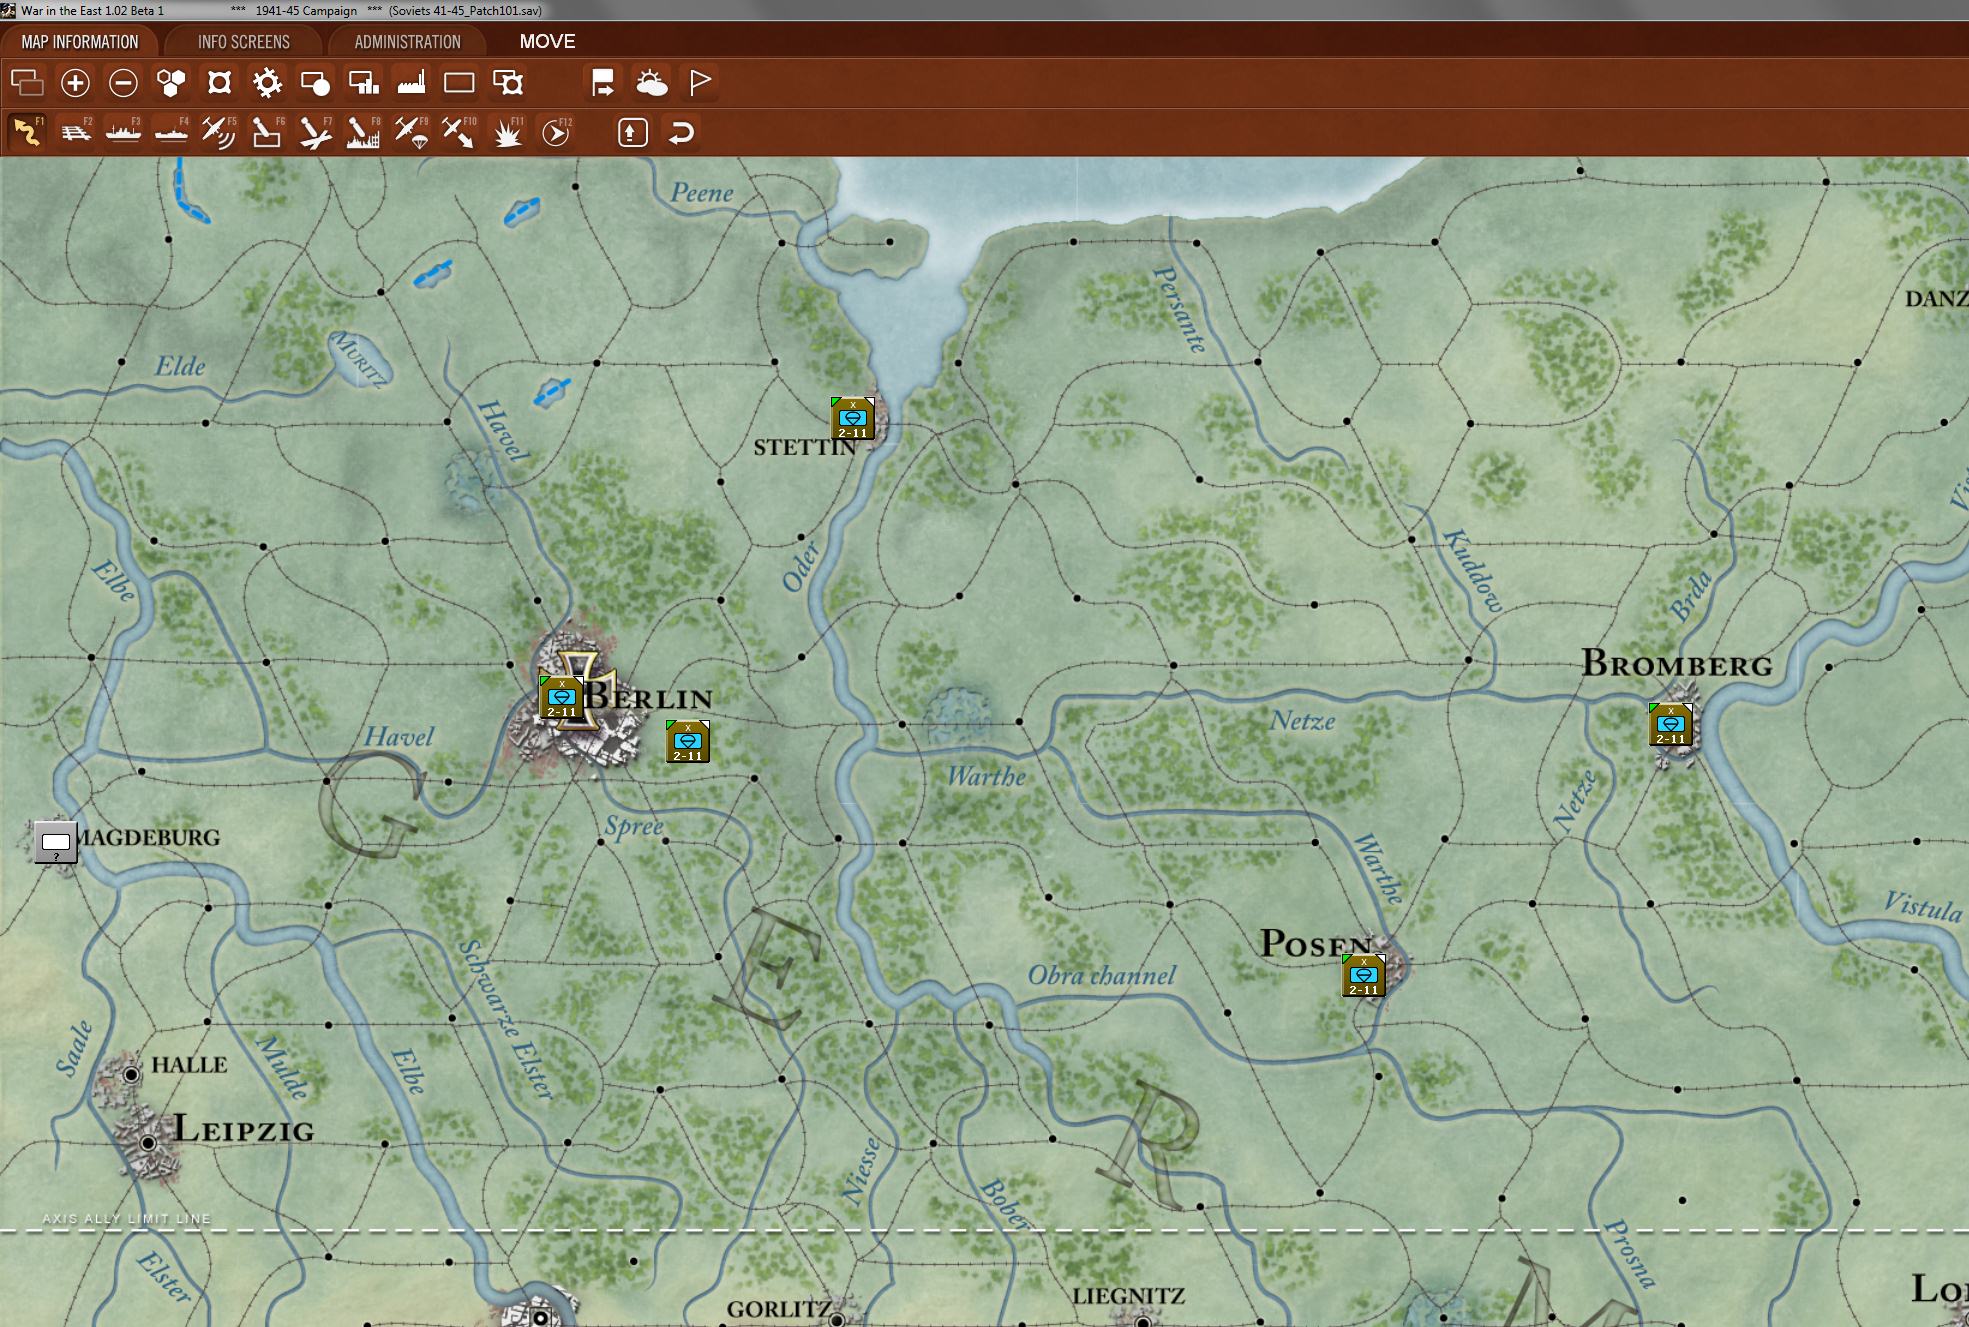Show weather using the sun-and-cloud icon
1969x1327 pixels.
pyautogui.click(x=651, y=82)
